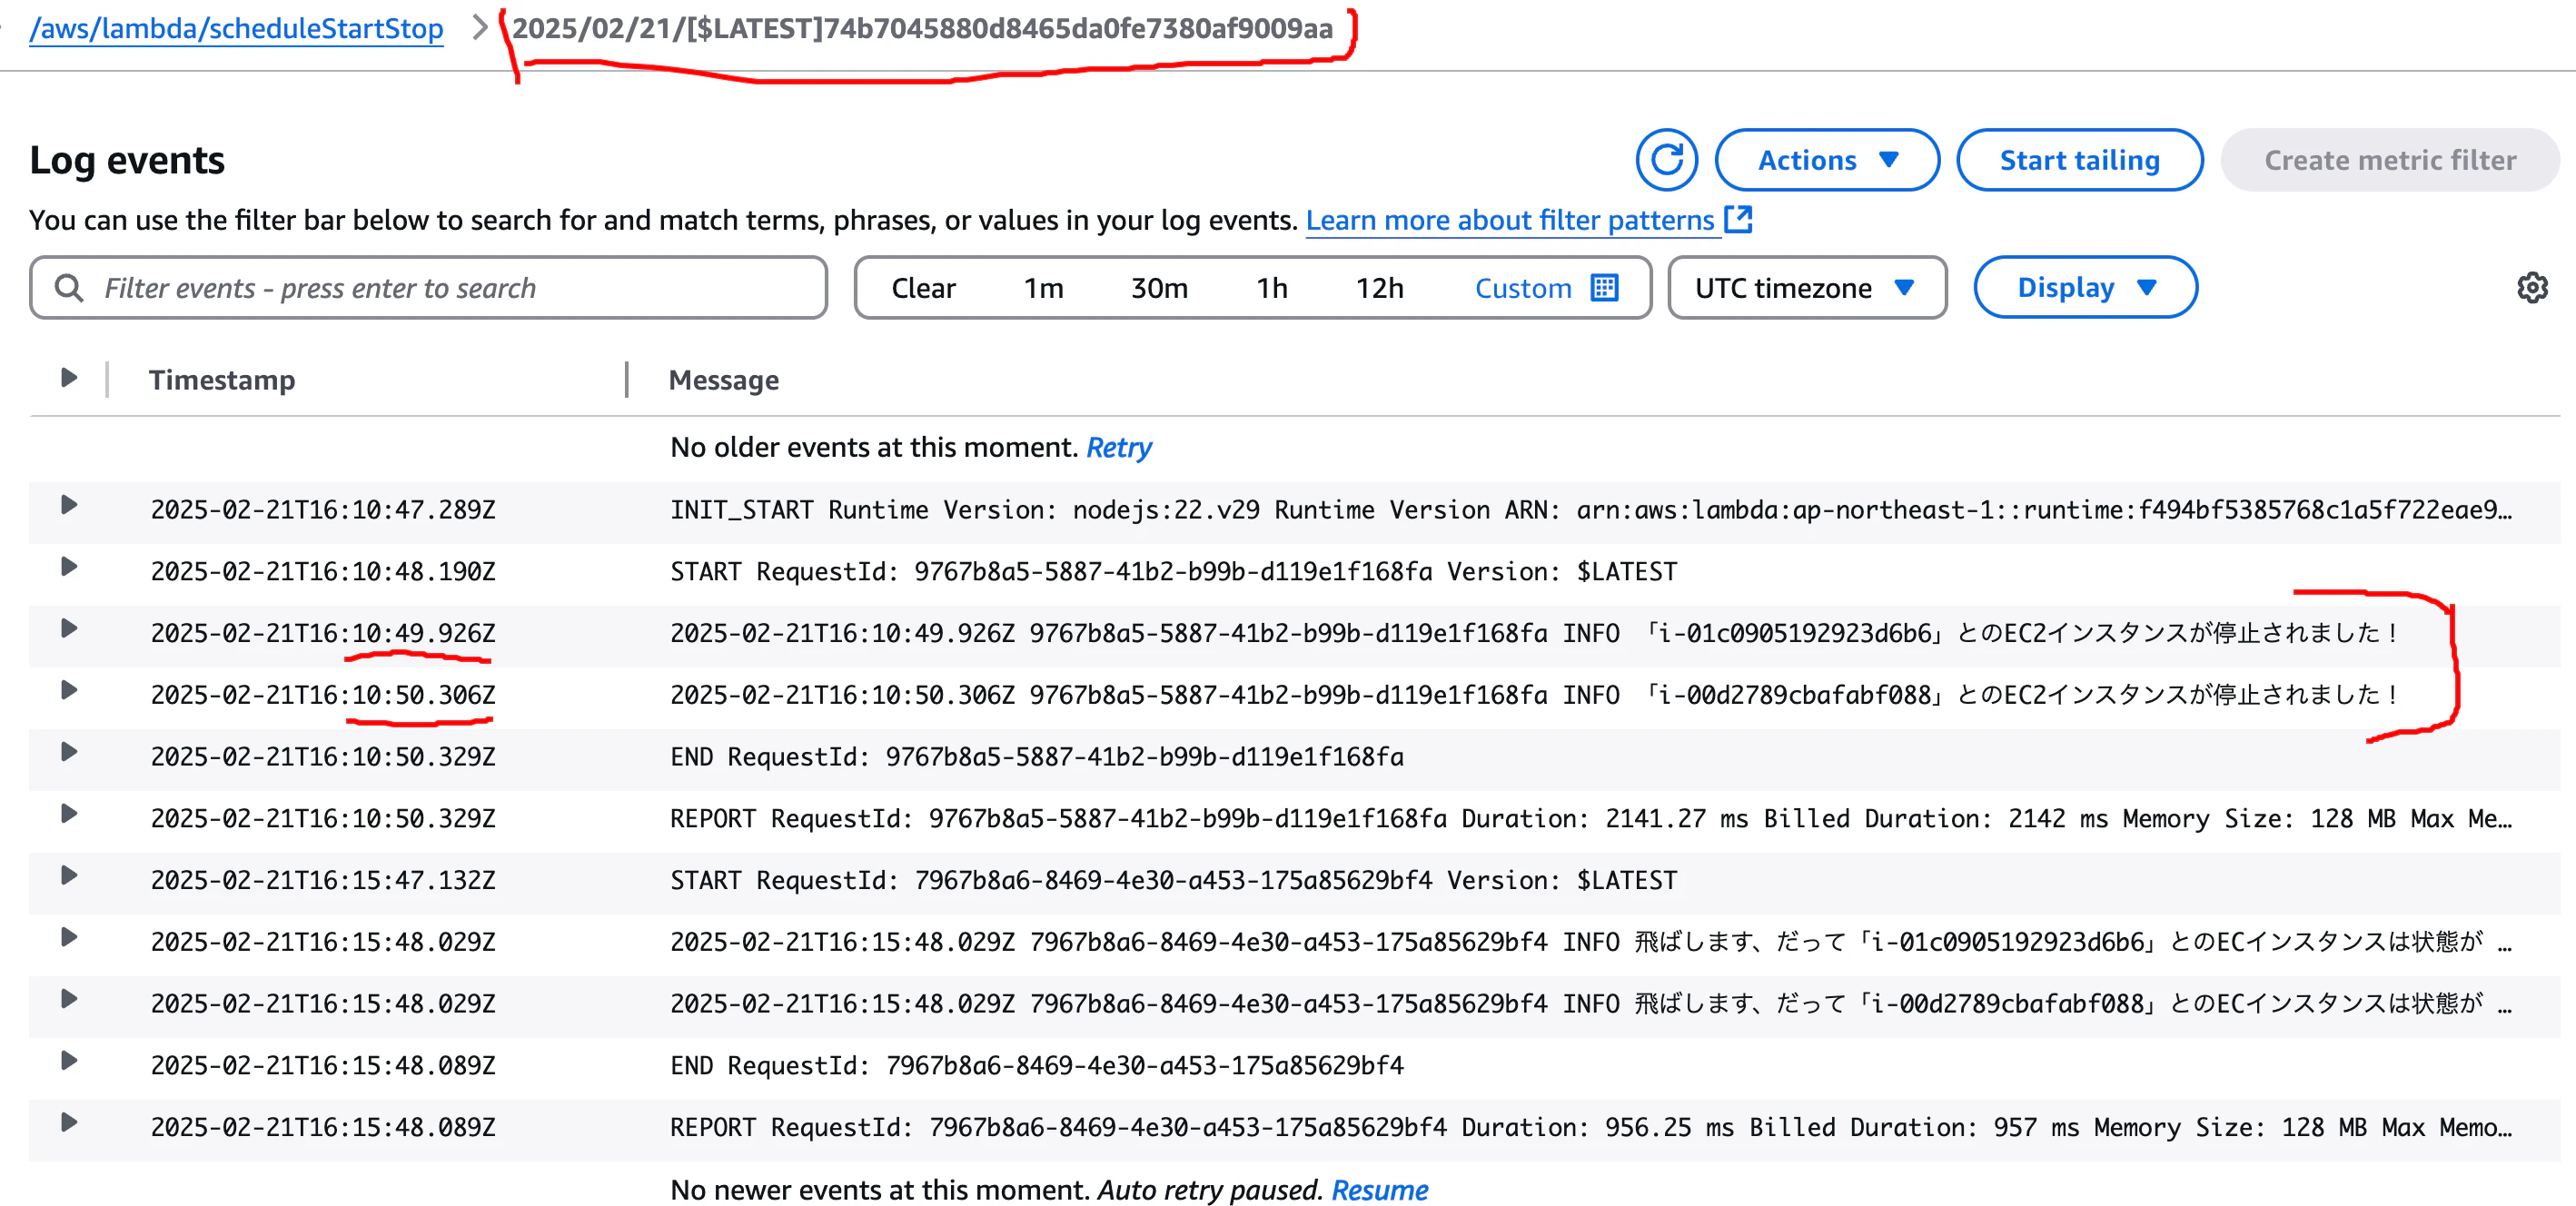The width and height of the screenshot is (2576, 1206).
Task: Go to /aws/lambda/scheduleStartStop log group
Action: (236, 28)
